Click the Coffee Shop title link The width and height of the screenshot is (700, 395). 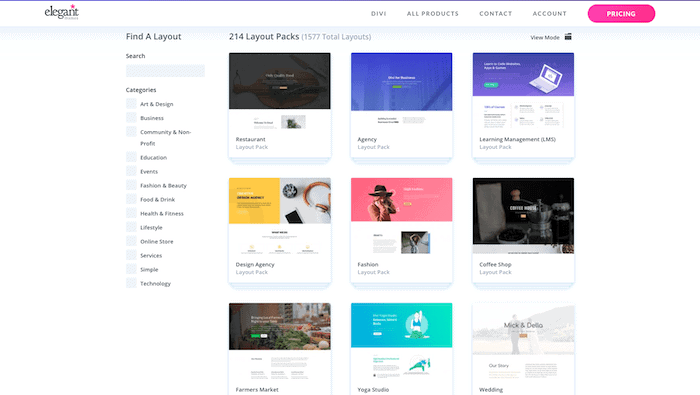coord(495,264)
